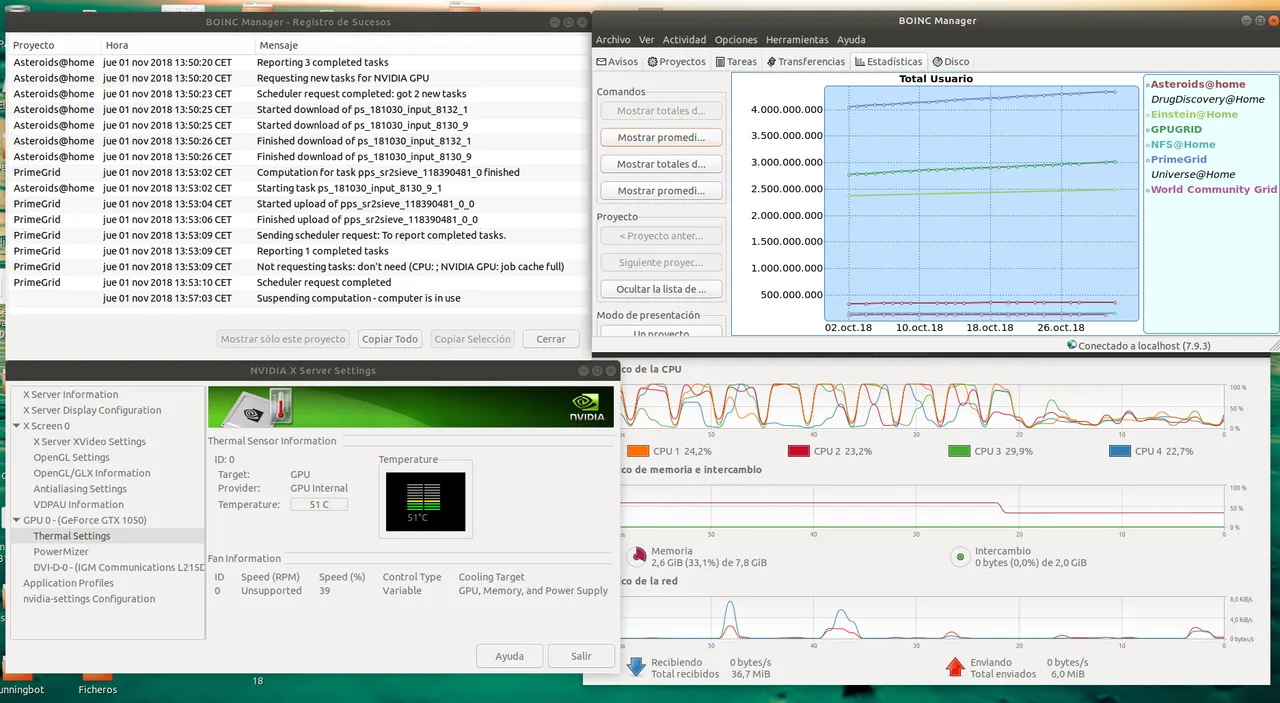Select Einstein@Home in the chart legend

pyautogui.click(x=1194, y=114)
